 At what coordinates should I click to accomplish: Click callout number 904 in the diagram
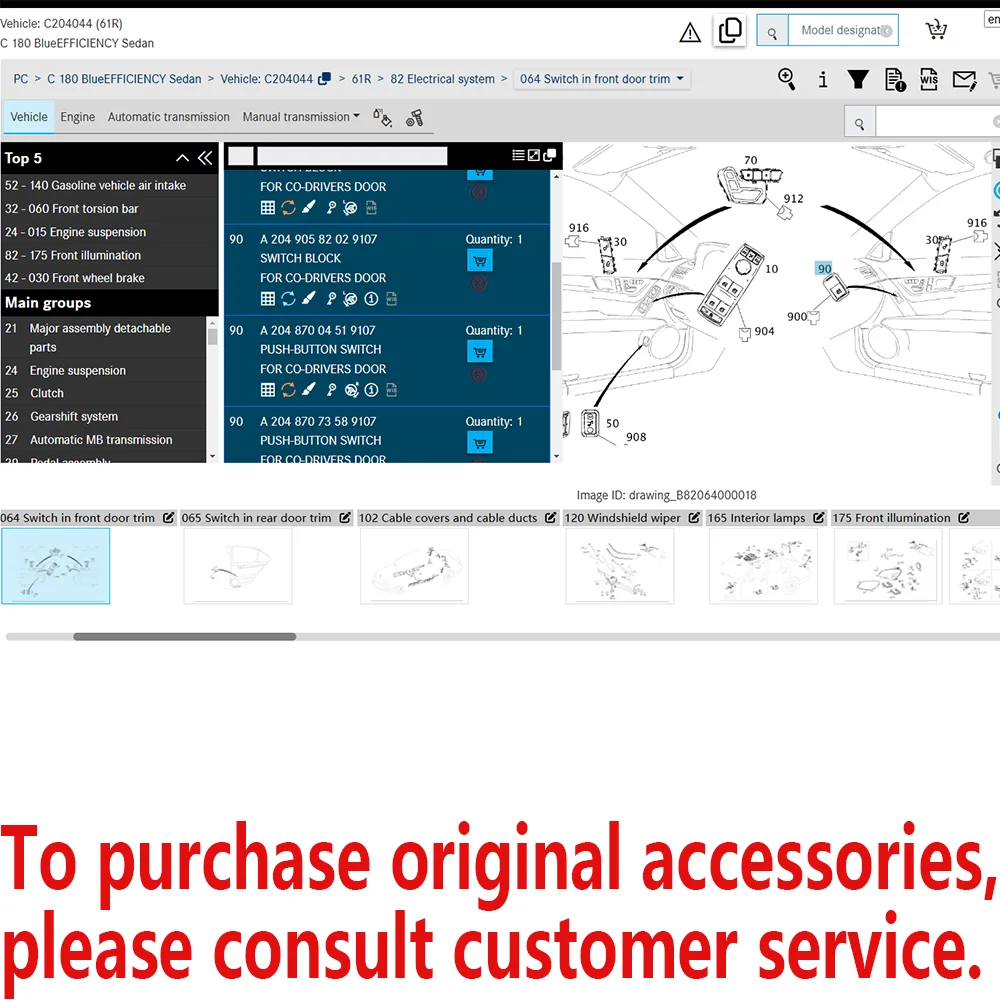tap(764, 331)
